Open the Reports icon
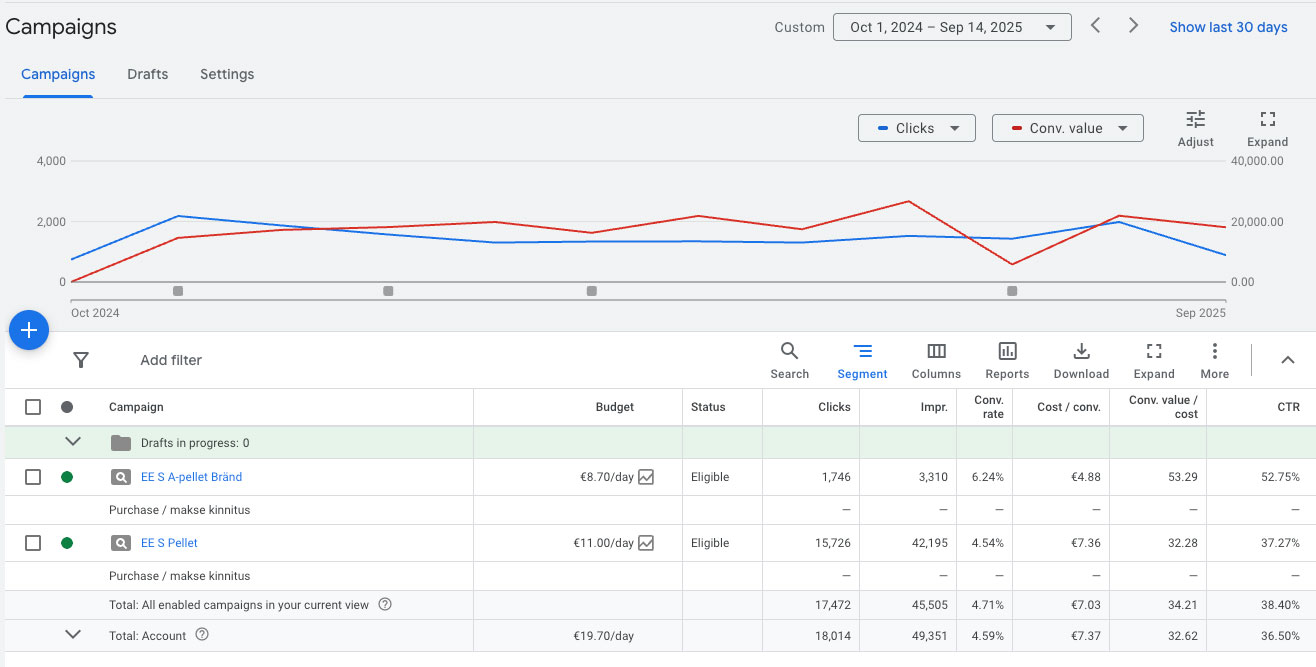Viewport: 1316px width, 667px height. coord(1007,360)
